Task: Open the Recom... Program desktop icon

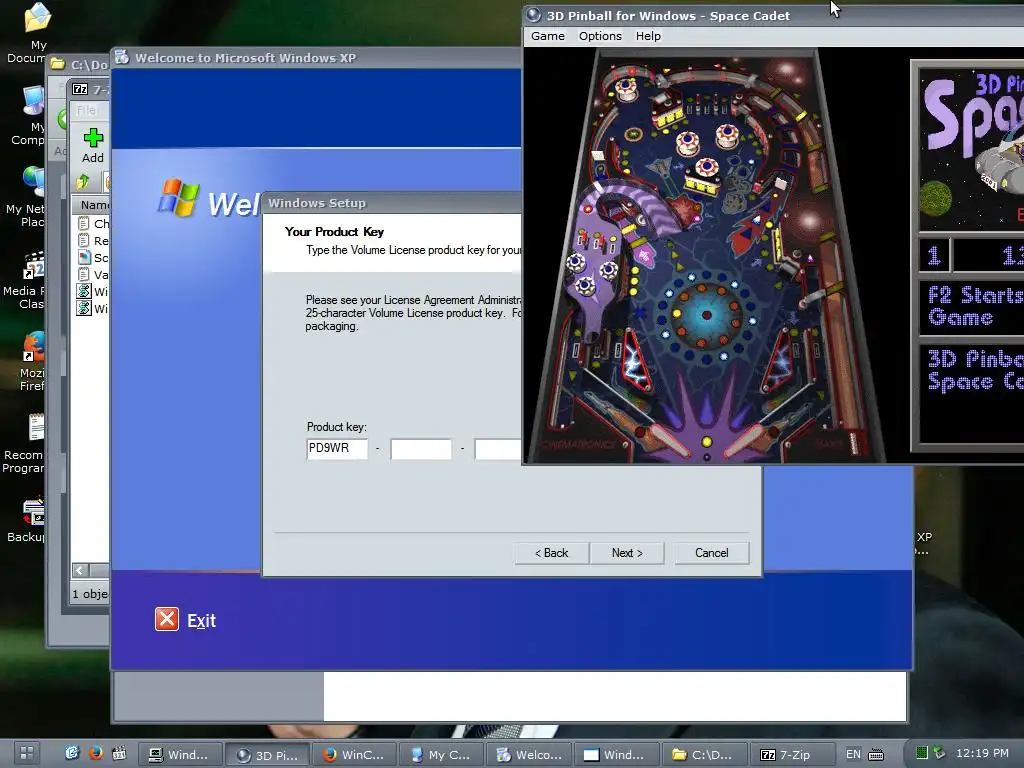Action: click(37, 427)
